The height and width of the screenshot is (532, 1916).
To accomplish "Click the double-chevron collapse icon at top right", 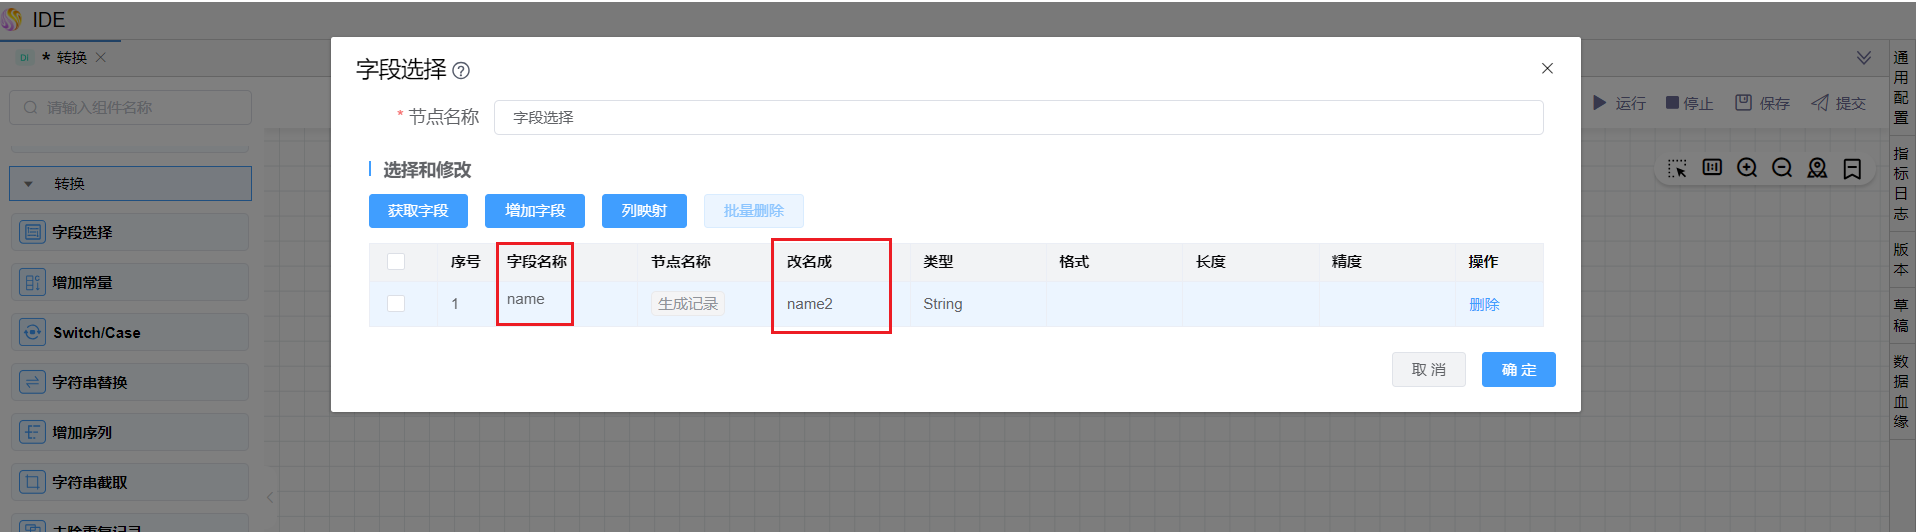I will [x=1864, y=57].
